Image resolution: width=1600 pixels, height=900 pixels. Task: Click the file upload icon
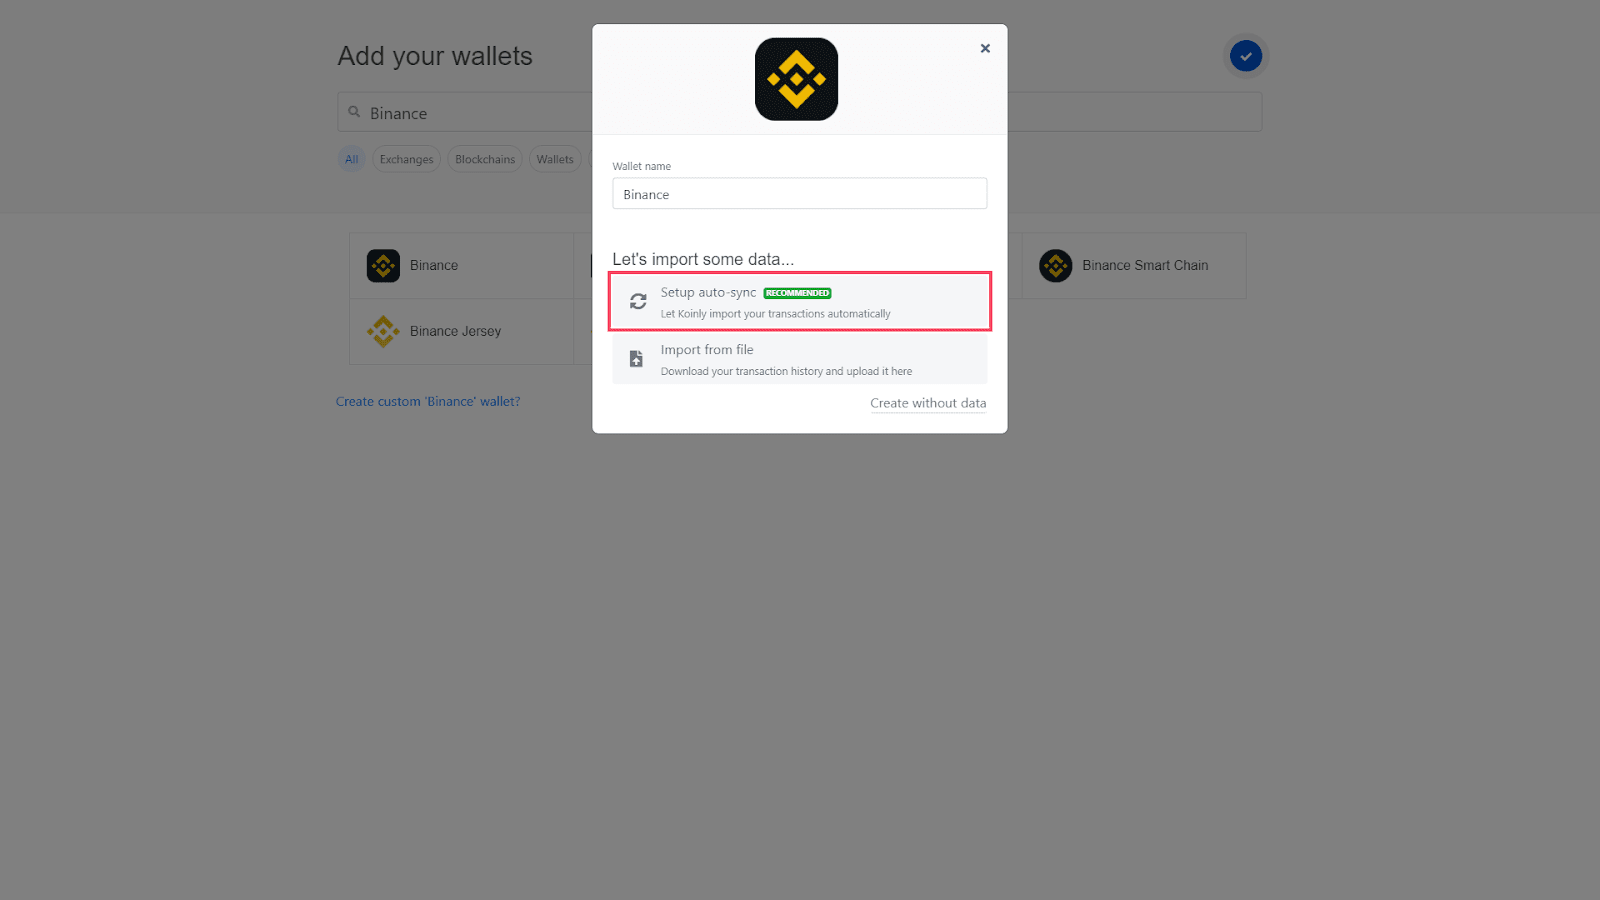point(636,359)
